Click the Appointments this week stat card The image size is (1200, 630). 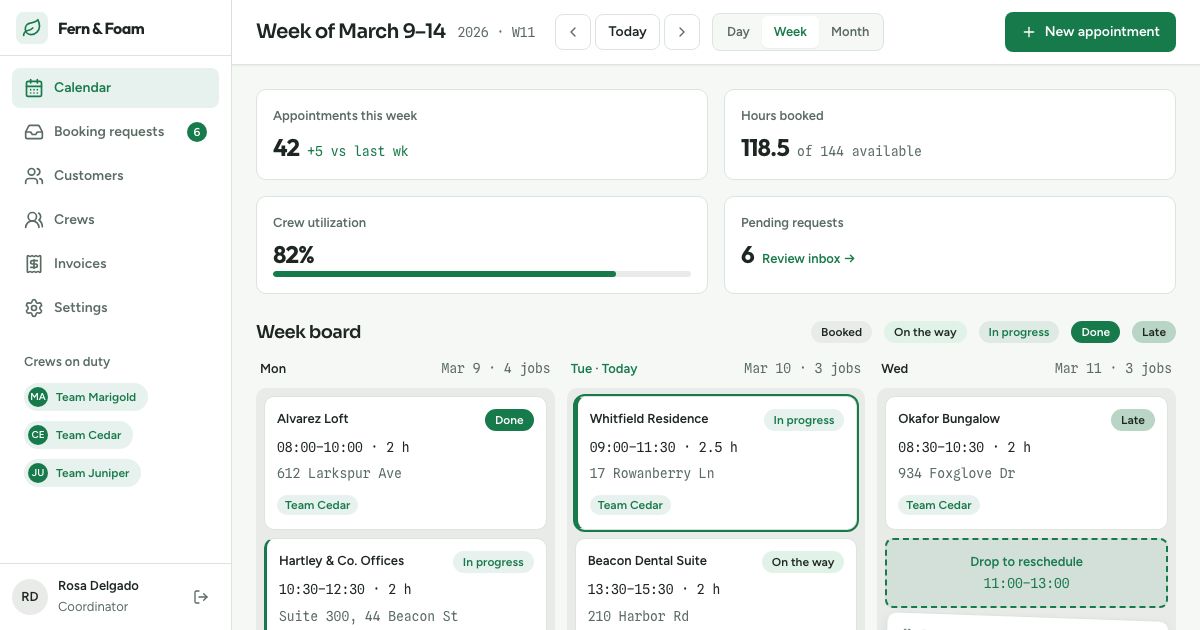pyautogui.click(x=482, y=135)
